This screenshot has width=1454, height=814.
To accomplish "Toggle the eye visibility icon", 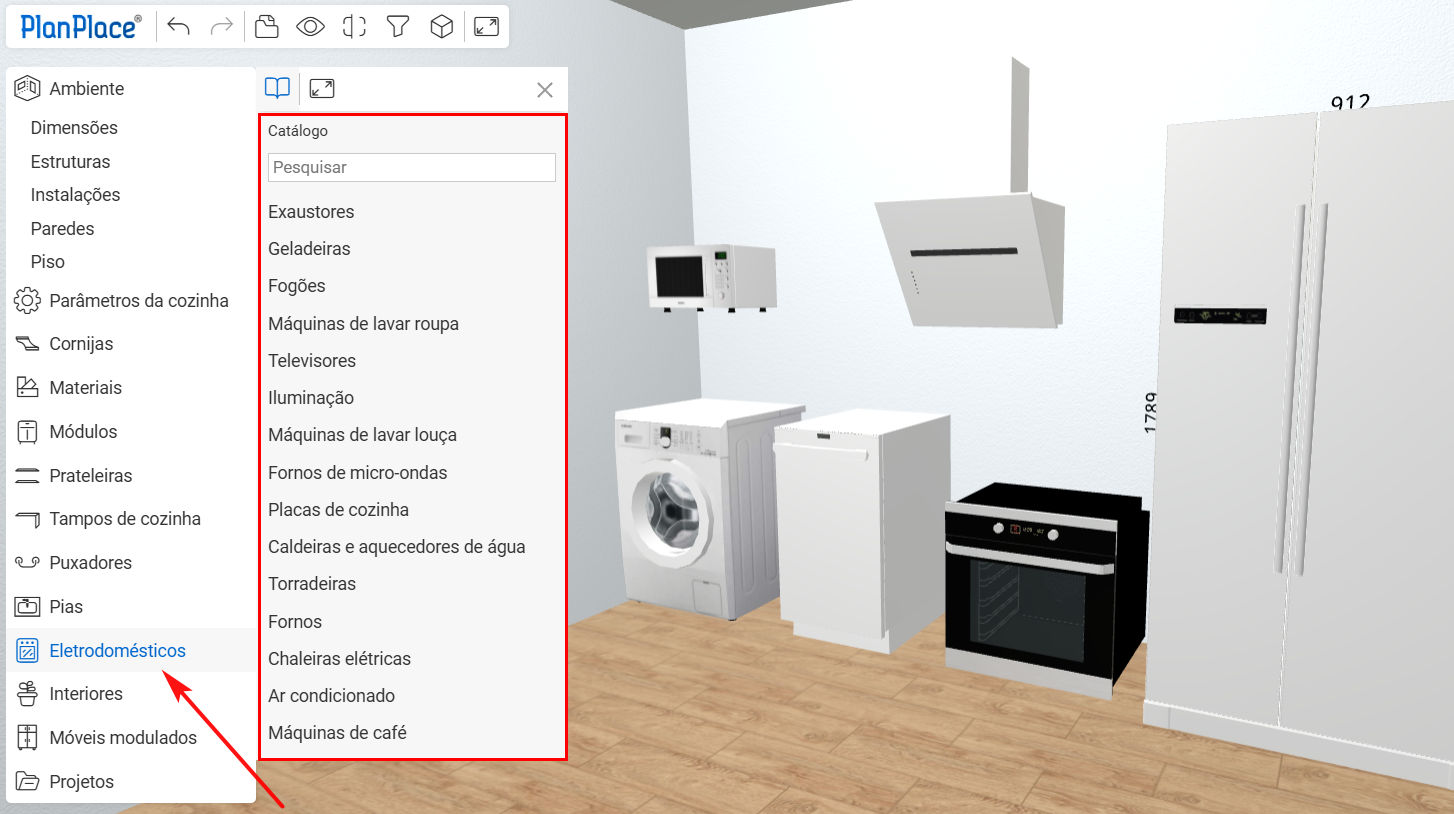I will pyautogui.click(x=310, y=27).
